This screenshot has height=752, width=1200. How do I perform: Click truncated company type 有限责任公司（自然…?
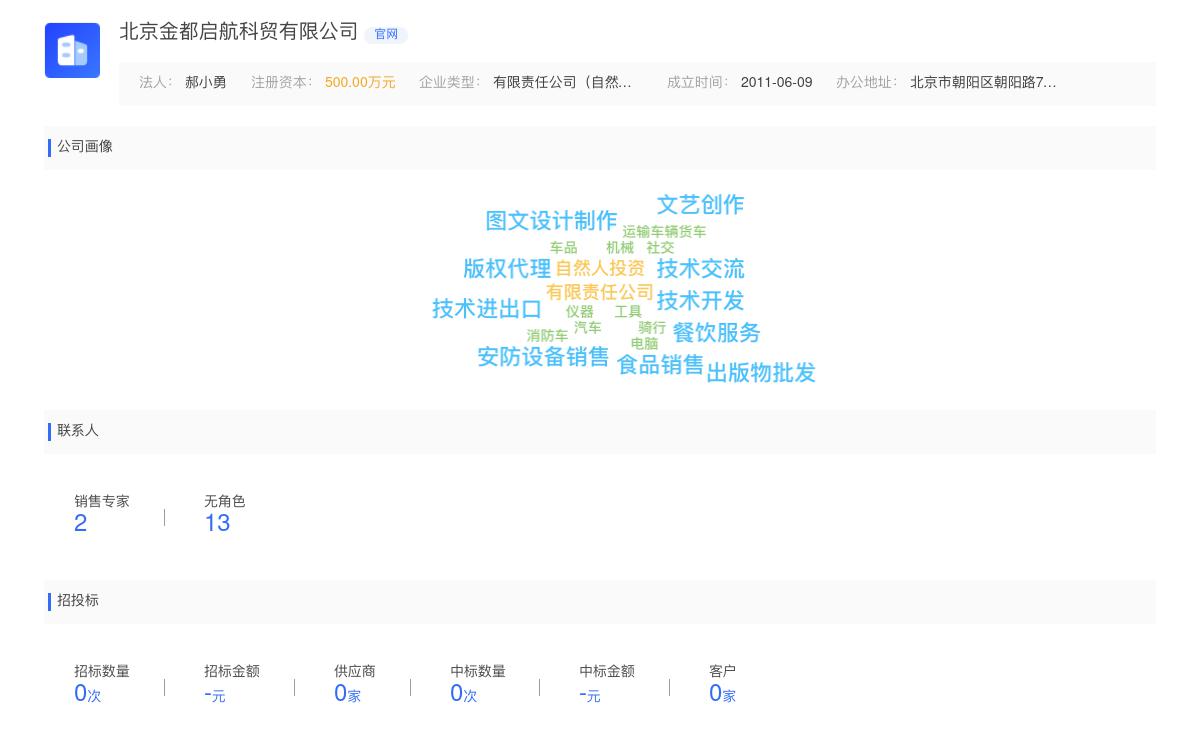click(562, 82)
